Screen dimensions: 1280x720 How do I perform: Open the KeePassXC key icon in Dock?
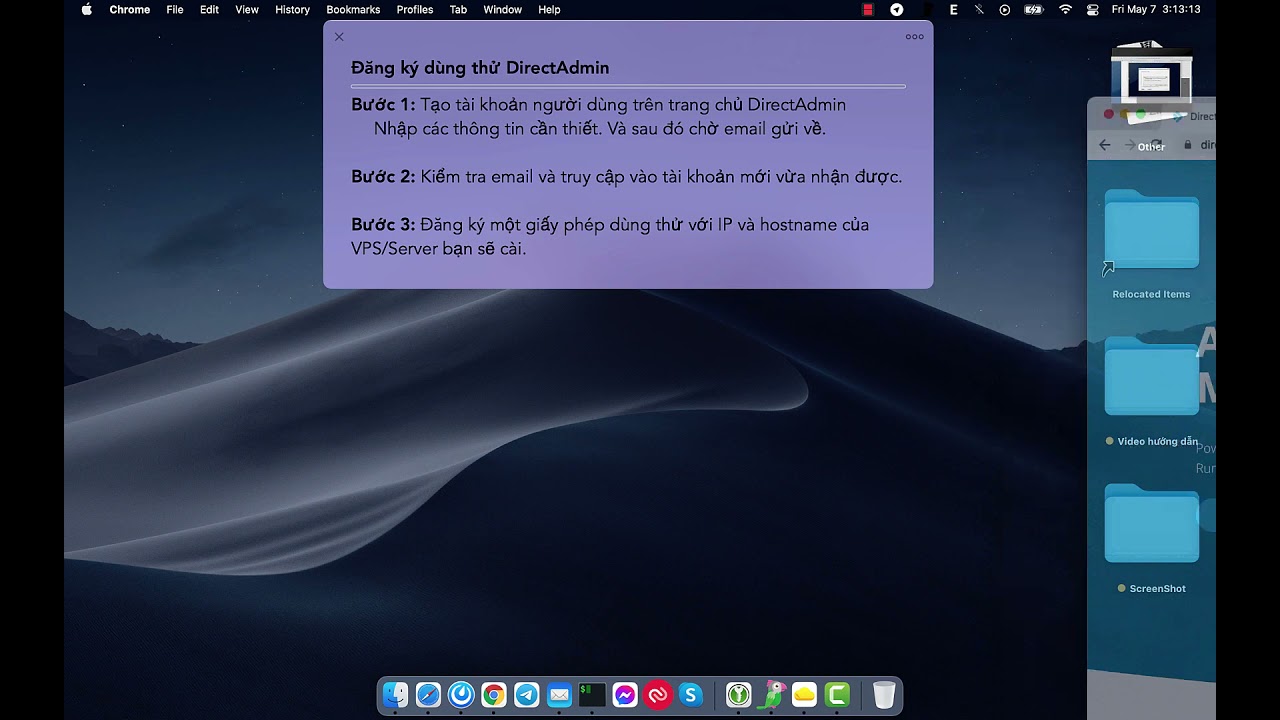coord(739,695)
